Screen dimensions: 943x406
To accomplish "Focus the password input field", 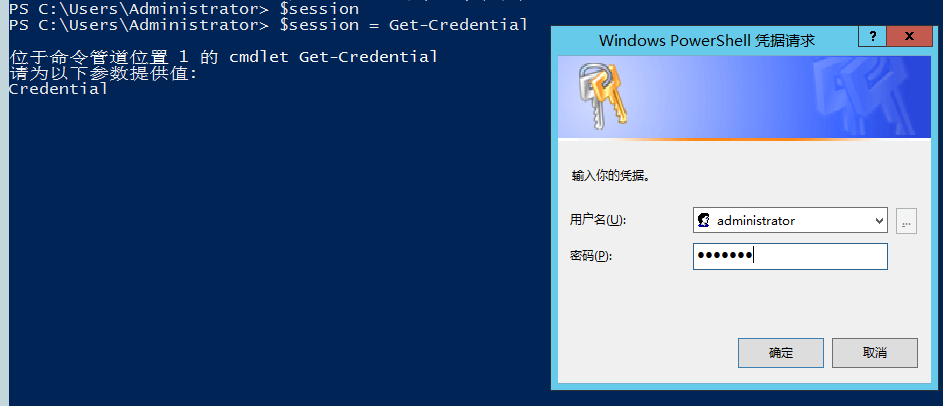I will pyautogui.click(x=790, y=256).
